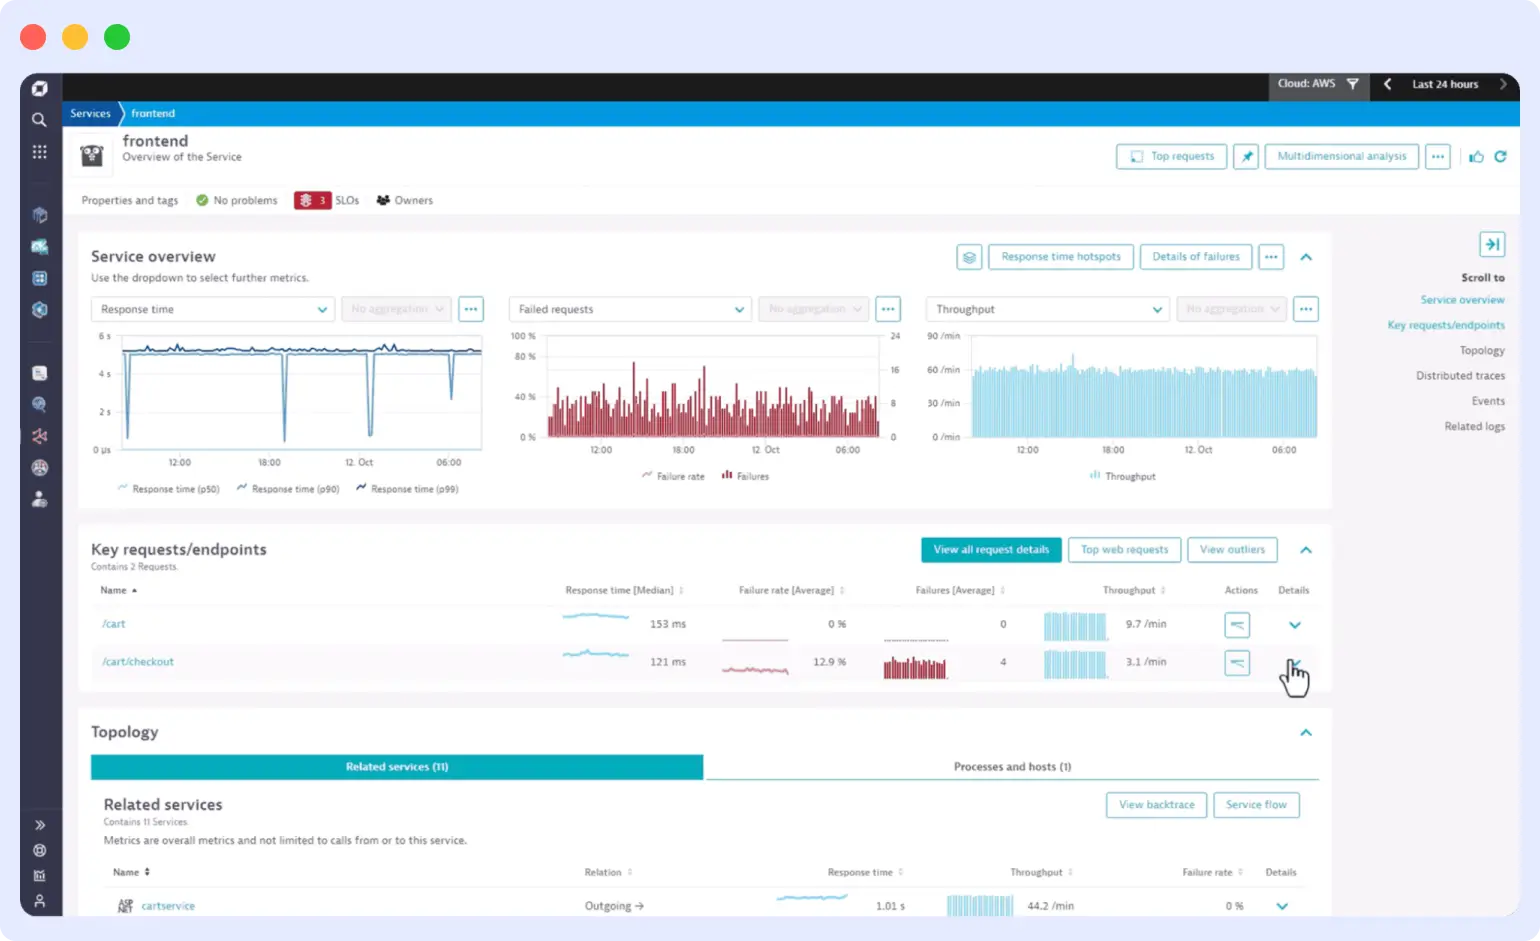Open the search icon in the left sidebar

pyautogui.click(x=39, y=120)
